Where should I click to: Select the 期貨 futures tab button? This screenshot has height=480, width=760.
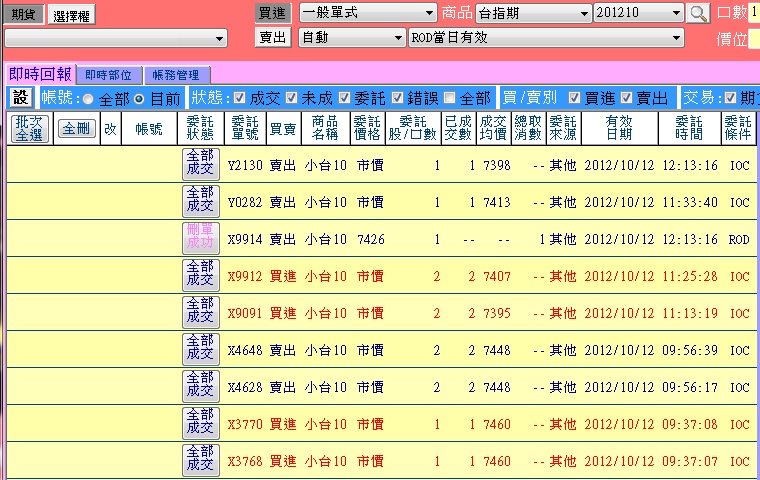point(23,15)
